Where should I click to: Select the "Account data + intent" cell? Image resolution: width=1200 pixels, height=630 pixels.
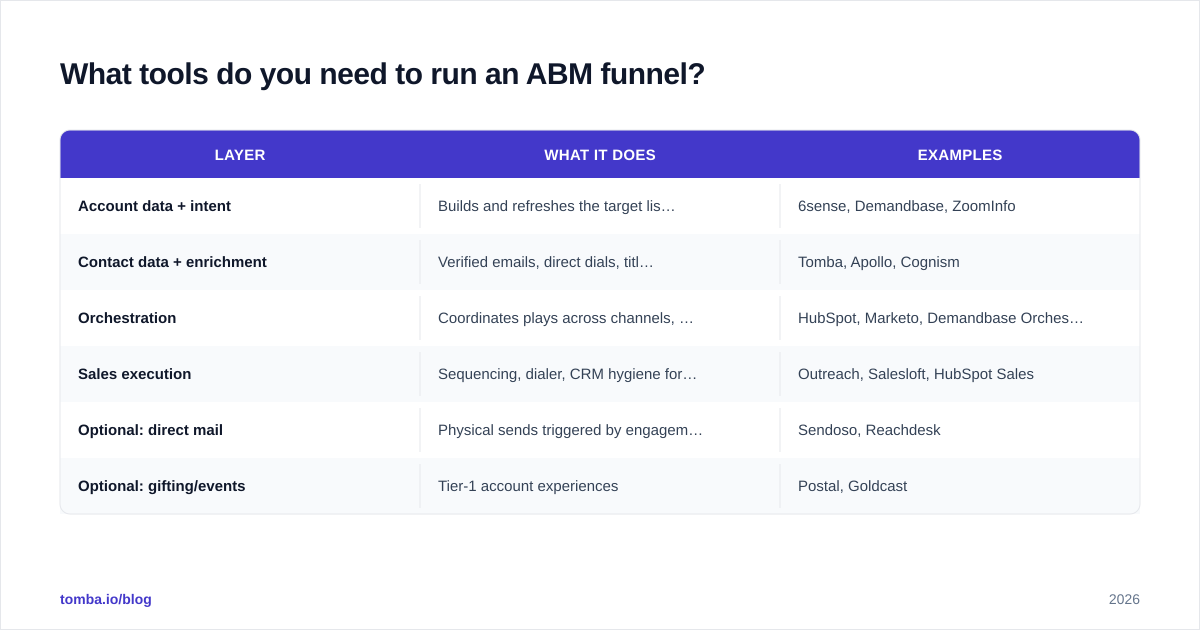[x=240, y=206]
